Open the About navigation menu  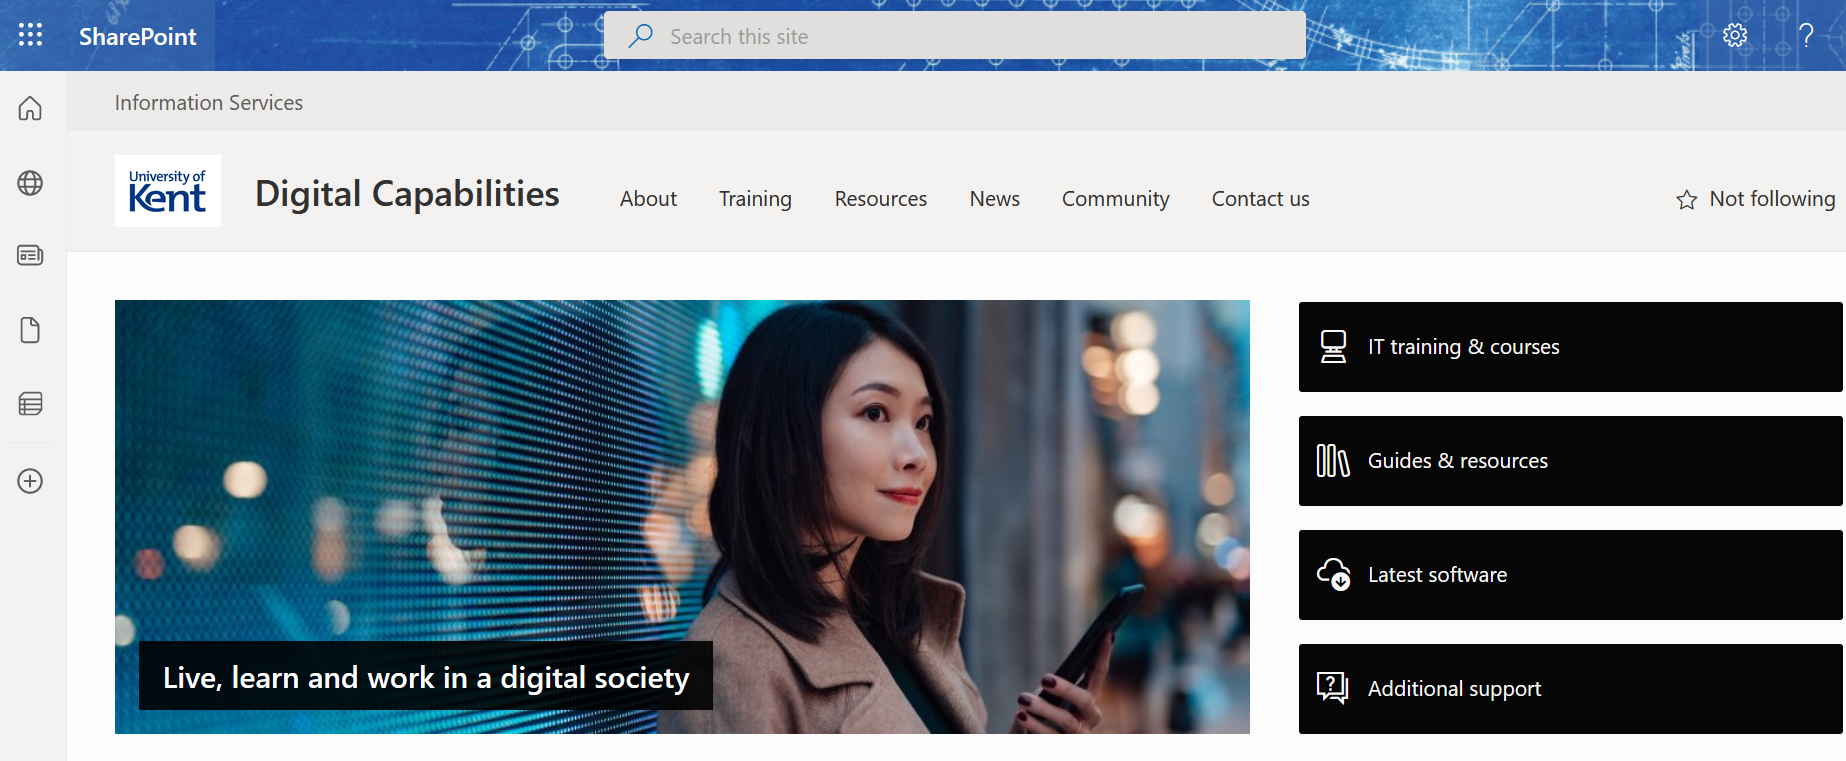click(648, 199)
